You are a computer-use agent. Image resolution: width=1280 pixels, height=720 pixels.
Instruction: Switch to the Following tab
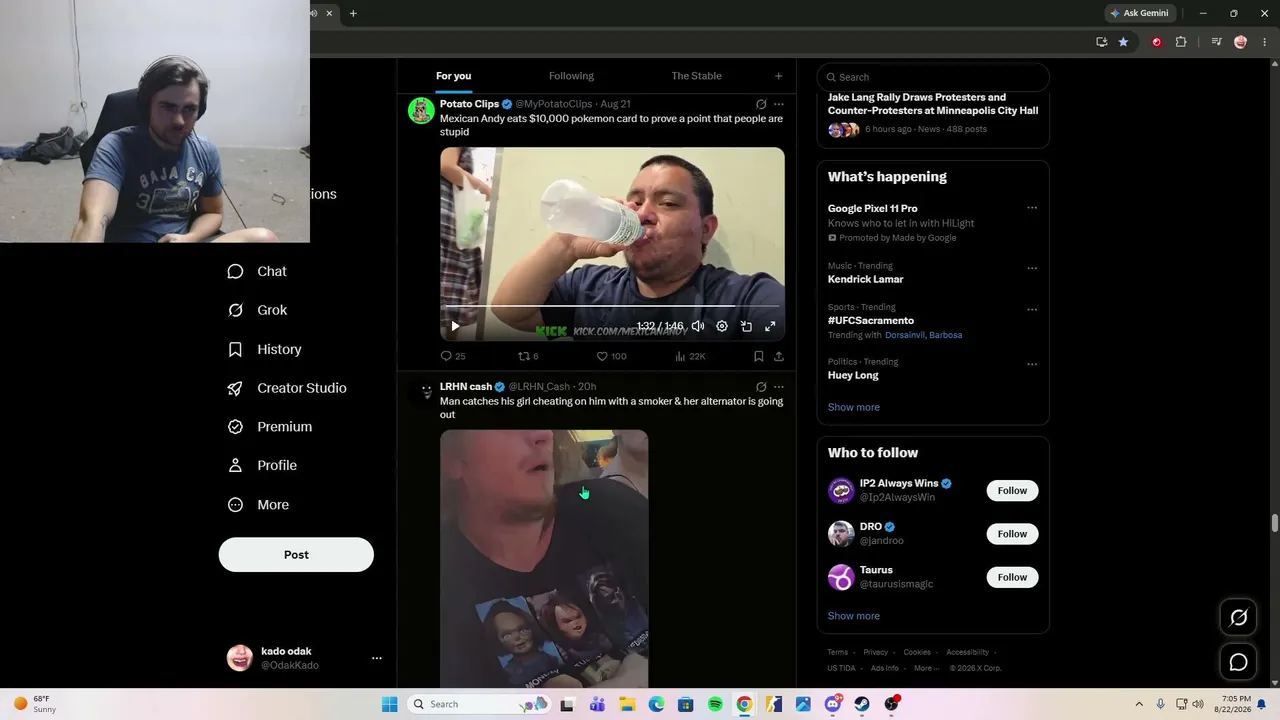[x=571, y=76]
